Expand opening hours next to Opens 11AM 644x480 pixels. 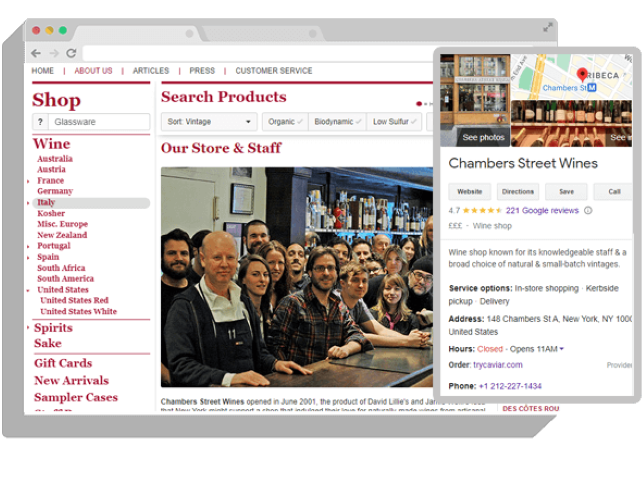561,349
